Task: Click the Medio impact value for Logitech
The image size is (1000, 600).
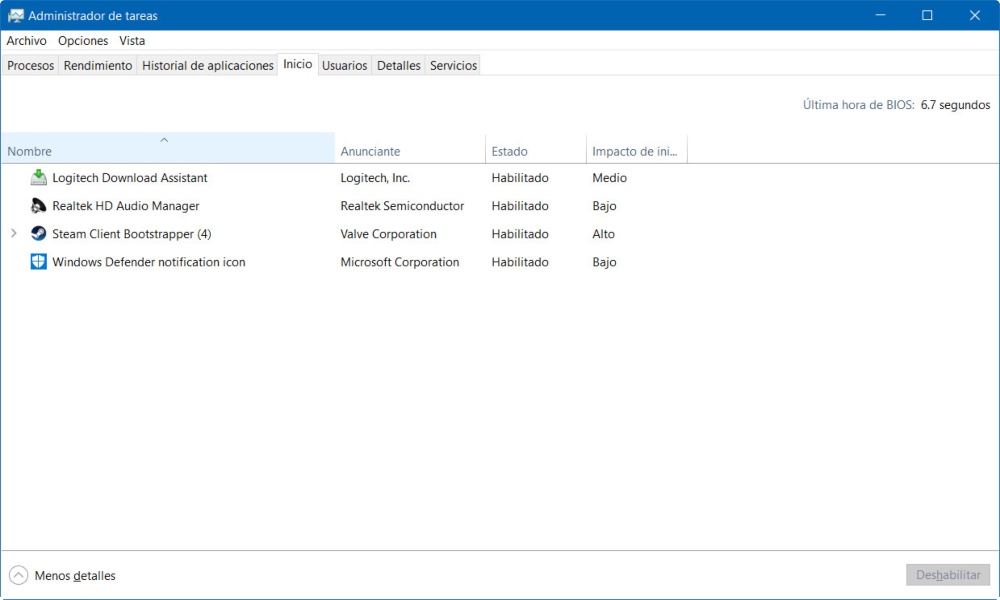Action: click(x=610, y=178)
